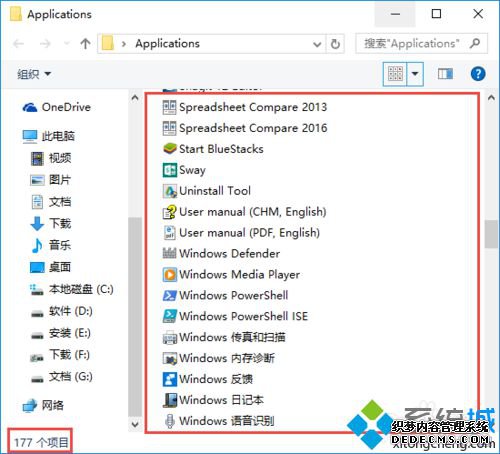
Task: Click the Windows 内存诊断 icon
Action: click(169, 358)
